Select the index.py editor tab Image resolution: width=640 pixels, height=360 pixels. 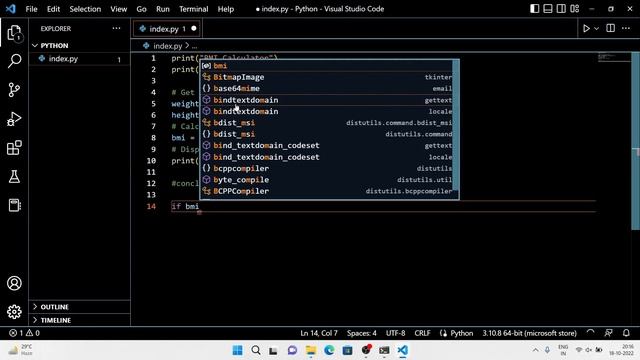167,29
